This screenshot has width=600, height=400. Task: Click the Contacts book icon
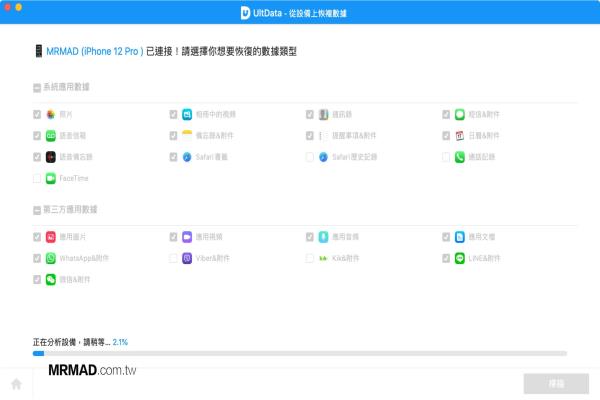click(x=323, y=114)
